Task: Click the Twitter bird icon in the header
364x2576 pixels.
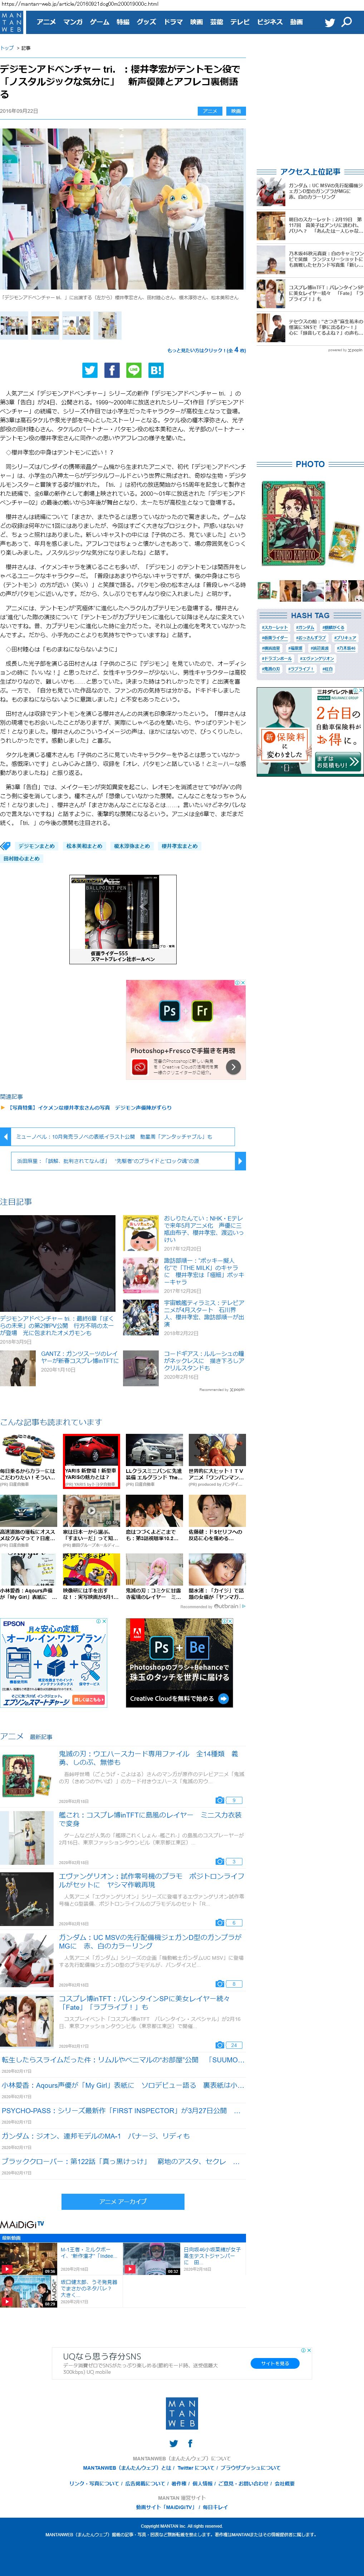Action: pos(329,22)
